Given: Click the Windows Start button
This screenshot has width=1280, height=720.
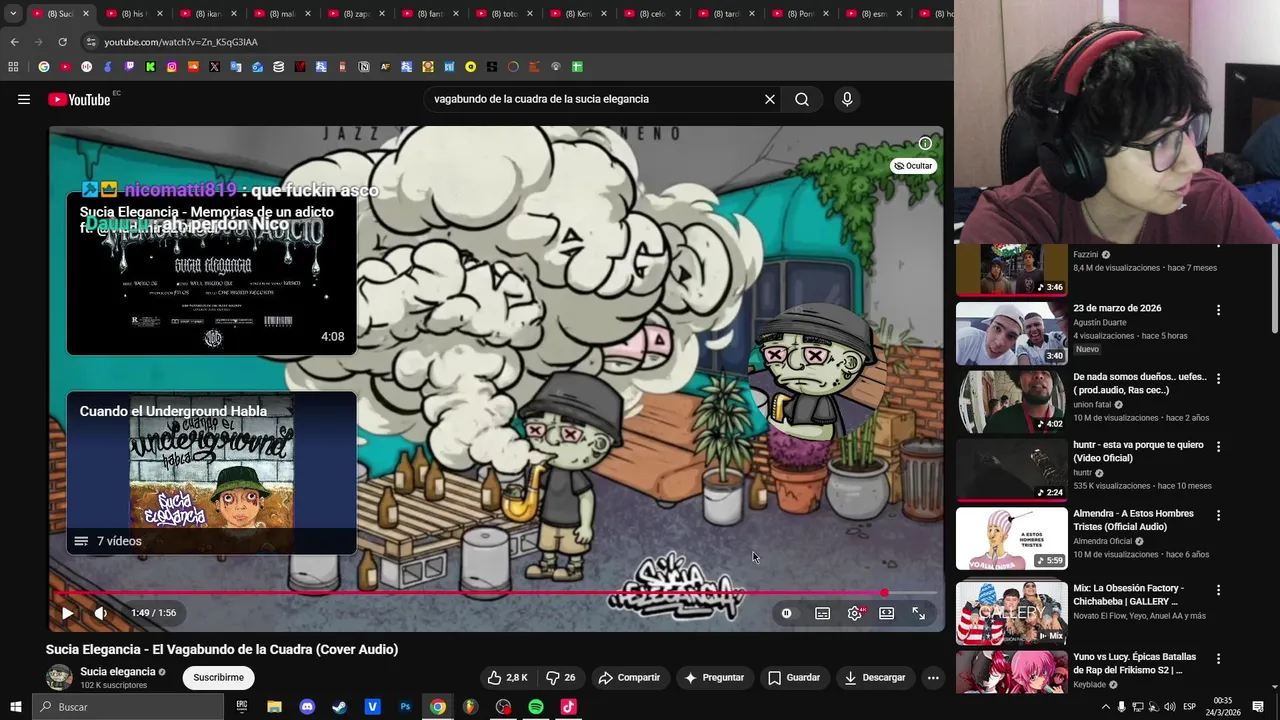Looking at the screenshot, I should [15, 707].
